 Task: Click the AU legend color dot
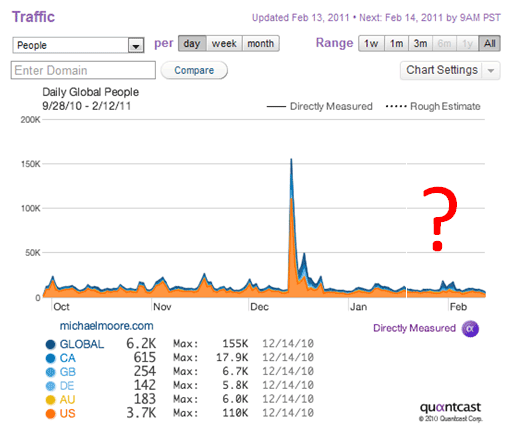click(x=50, y=400)
